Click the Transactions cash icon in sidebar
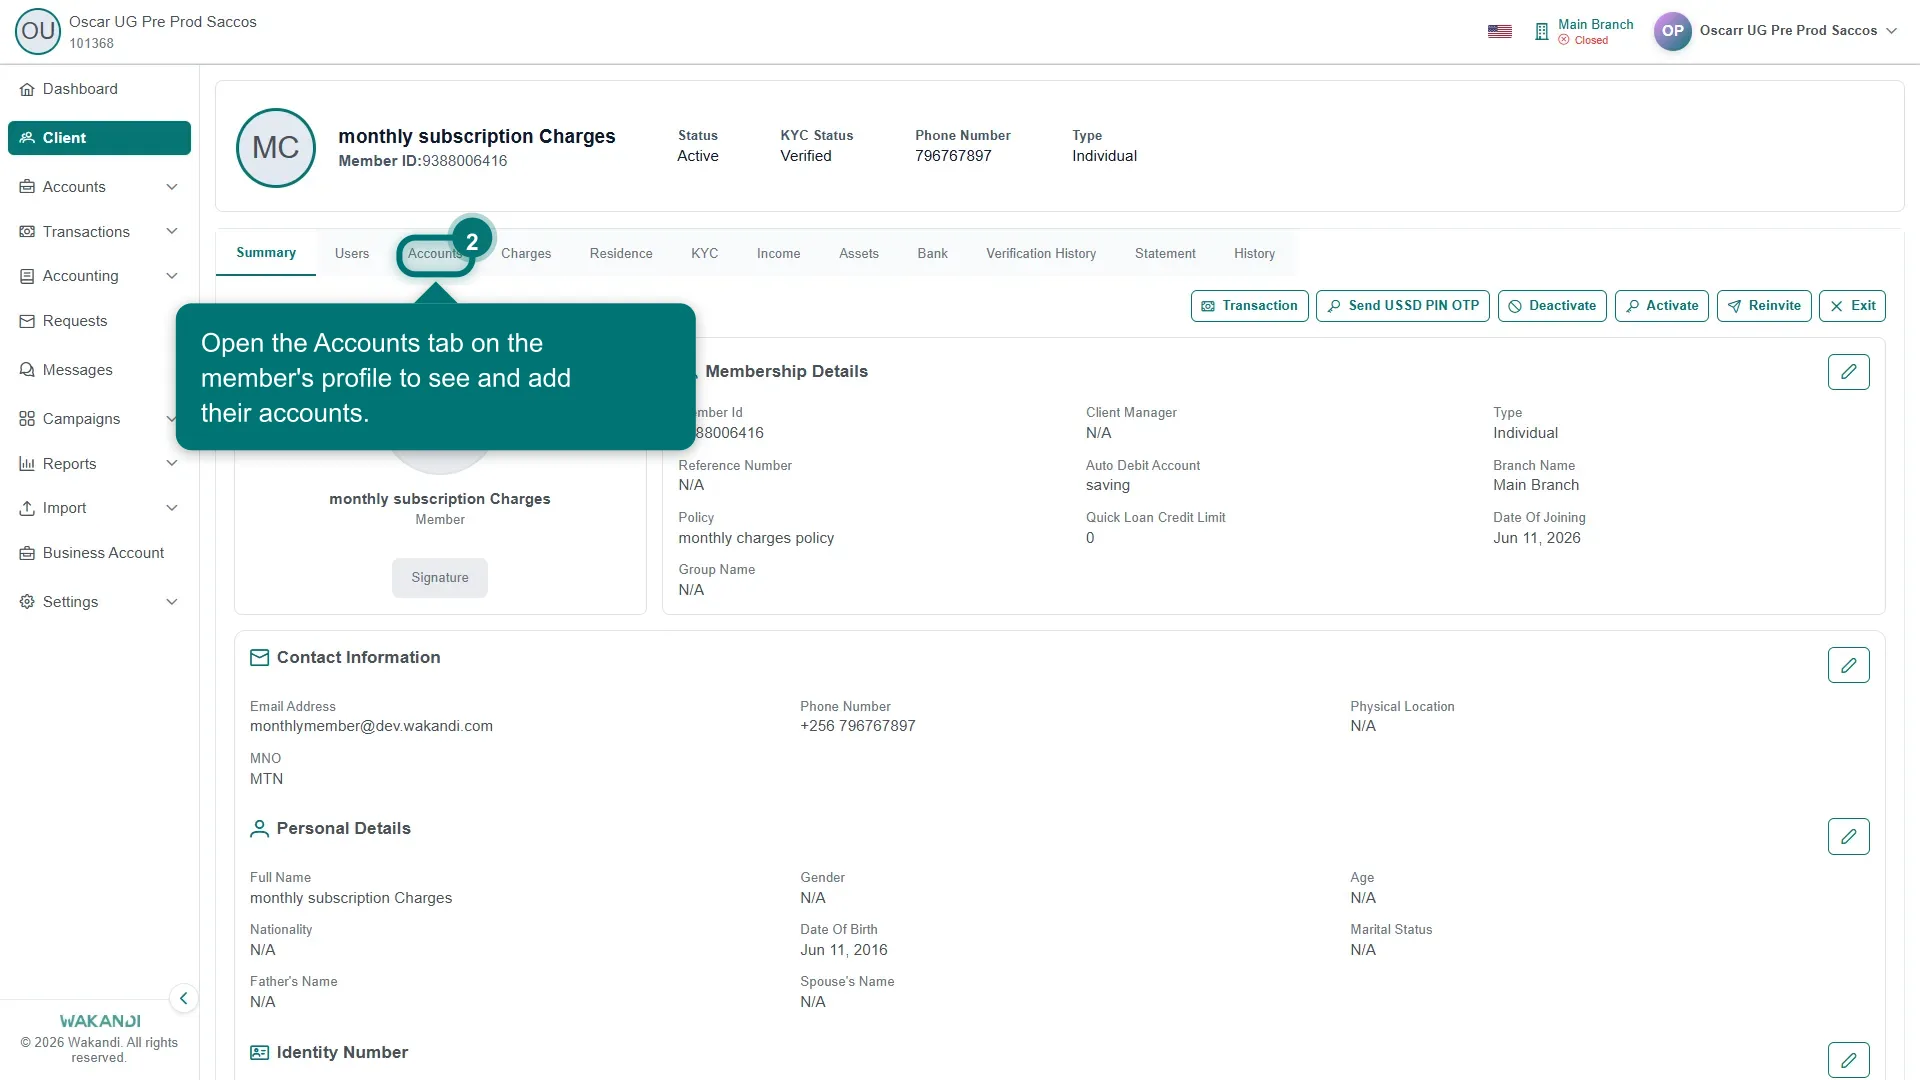The height and width of the screenshot is (1080, 1920). tap(27, 232)
